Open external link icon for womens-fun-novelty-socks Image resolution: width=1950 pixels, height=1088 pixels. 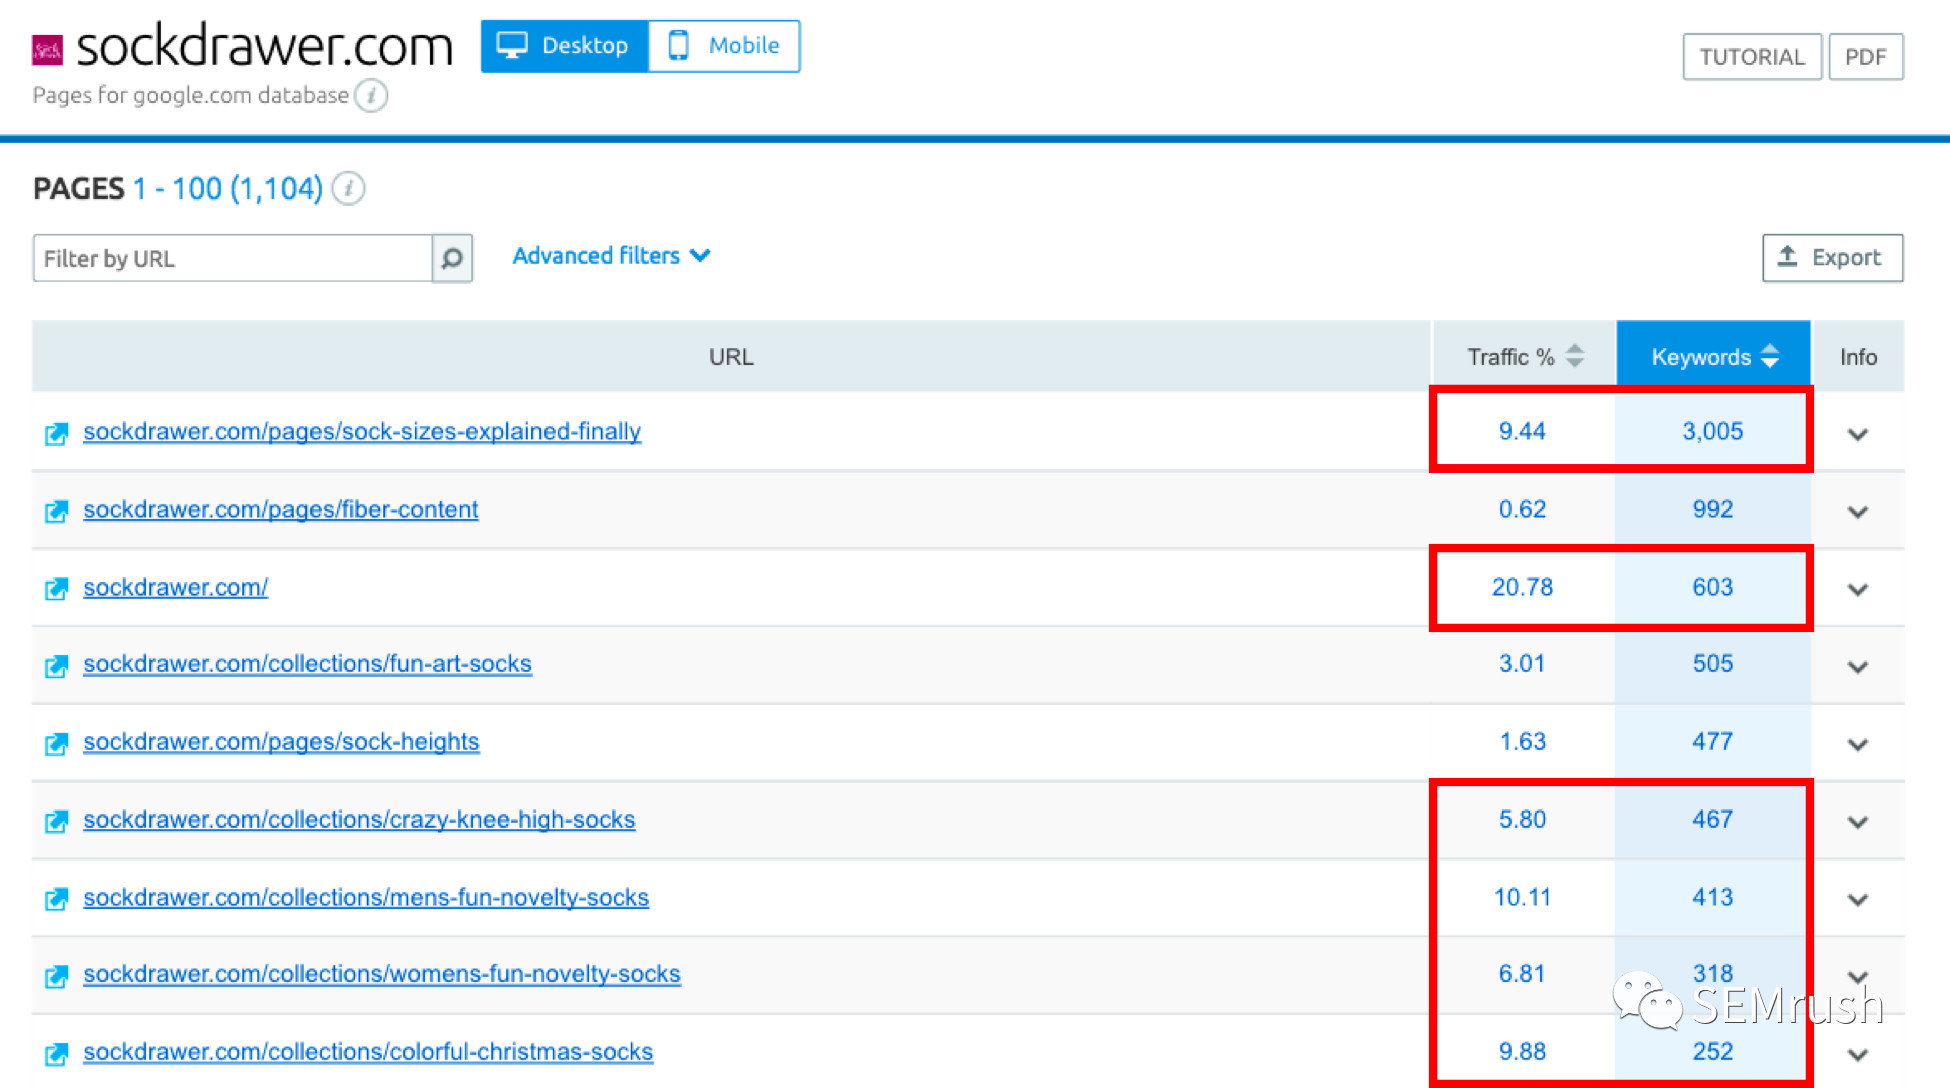point(56,975)
